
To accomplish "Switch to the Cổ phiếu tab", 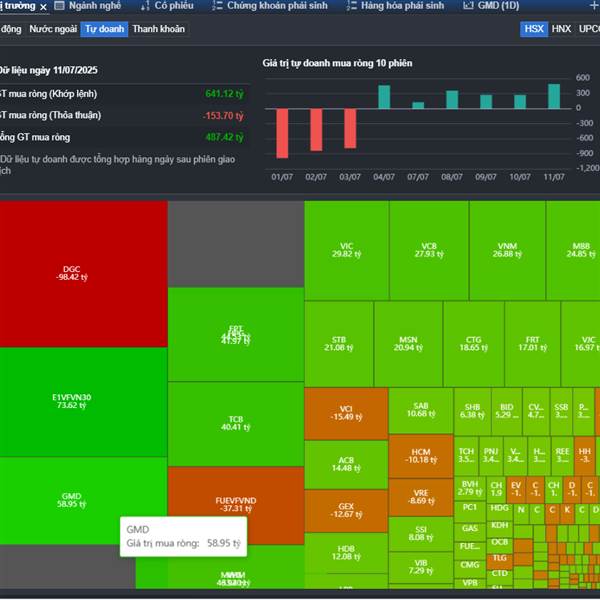I will coord(167,6).
